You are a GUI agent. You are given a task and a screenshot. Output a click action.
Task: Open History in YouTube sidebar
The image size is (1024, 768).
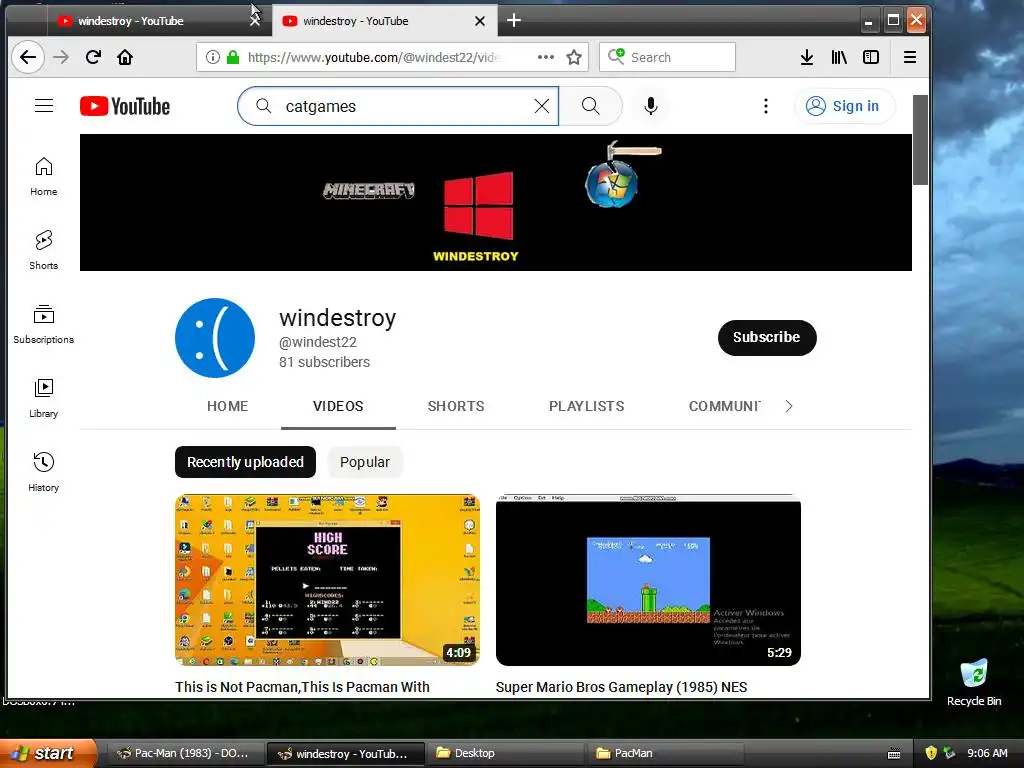pyautogui.click(x=44, y=472)
